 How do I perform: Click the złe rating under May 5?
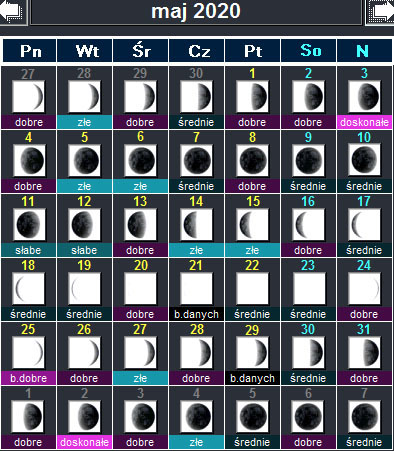tap(84, 186)
